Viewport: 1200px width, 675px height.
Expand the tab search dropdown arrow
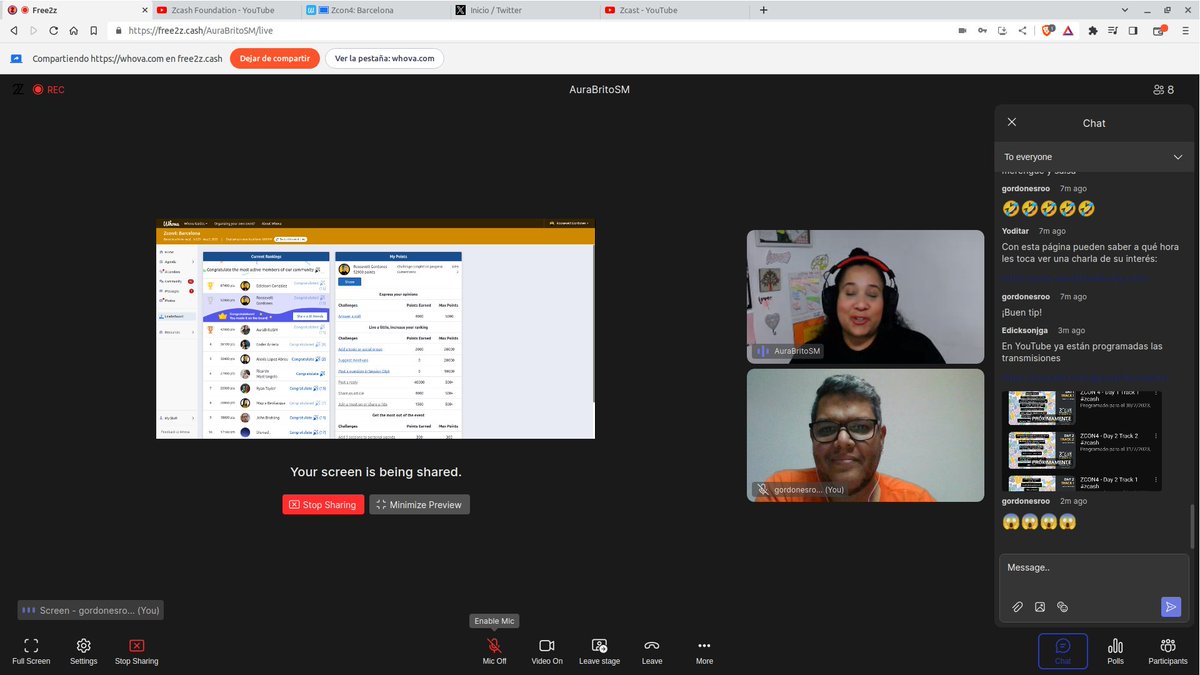point(1124,10)
